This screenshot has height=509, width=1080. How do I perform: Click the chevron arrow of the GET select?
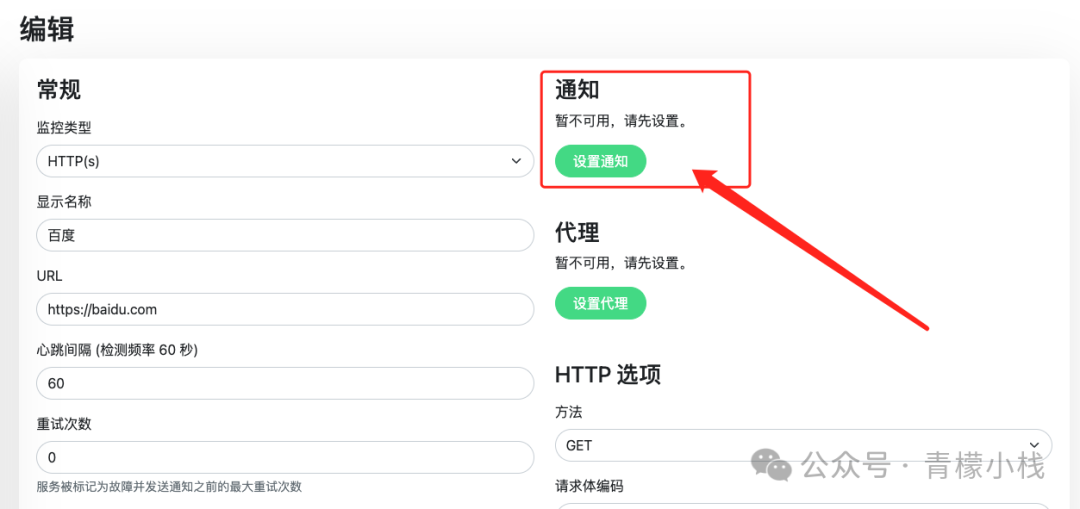(x=1033, y=445)
